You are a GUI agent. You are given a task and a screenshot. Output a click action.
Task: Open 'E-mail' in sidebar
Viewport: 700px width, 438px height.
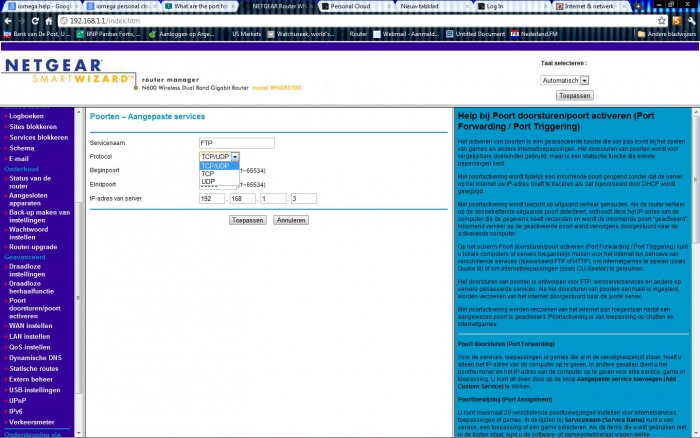point(19,159)
